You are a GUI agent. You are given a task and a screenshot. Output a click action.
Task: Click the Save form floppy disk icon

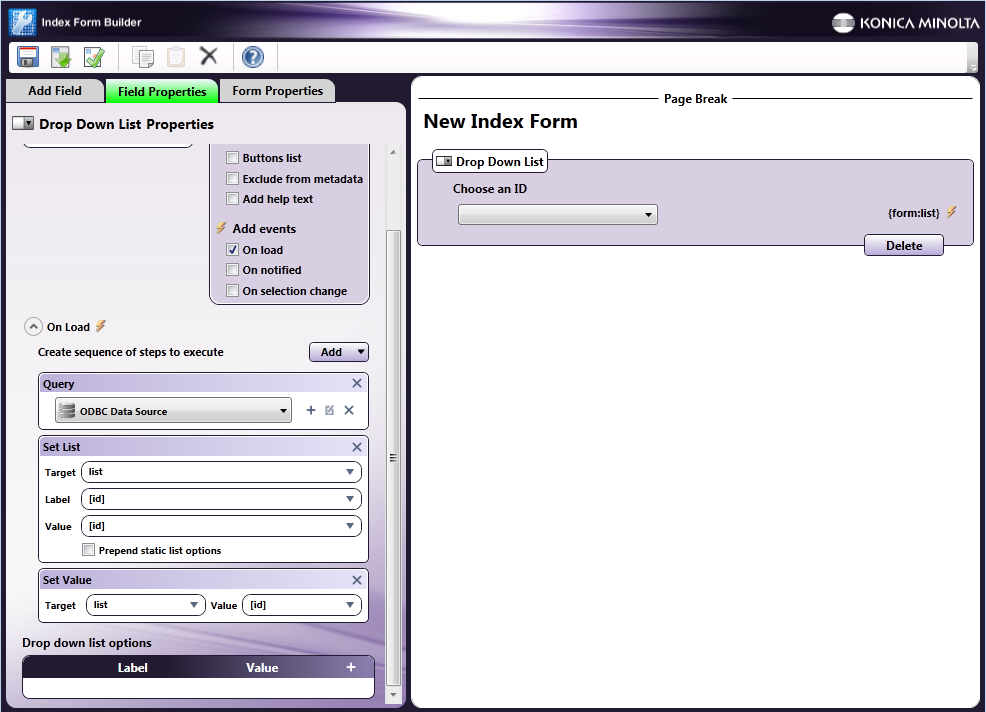(x=28, y=57)
